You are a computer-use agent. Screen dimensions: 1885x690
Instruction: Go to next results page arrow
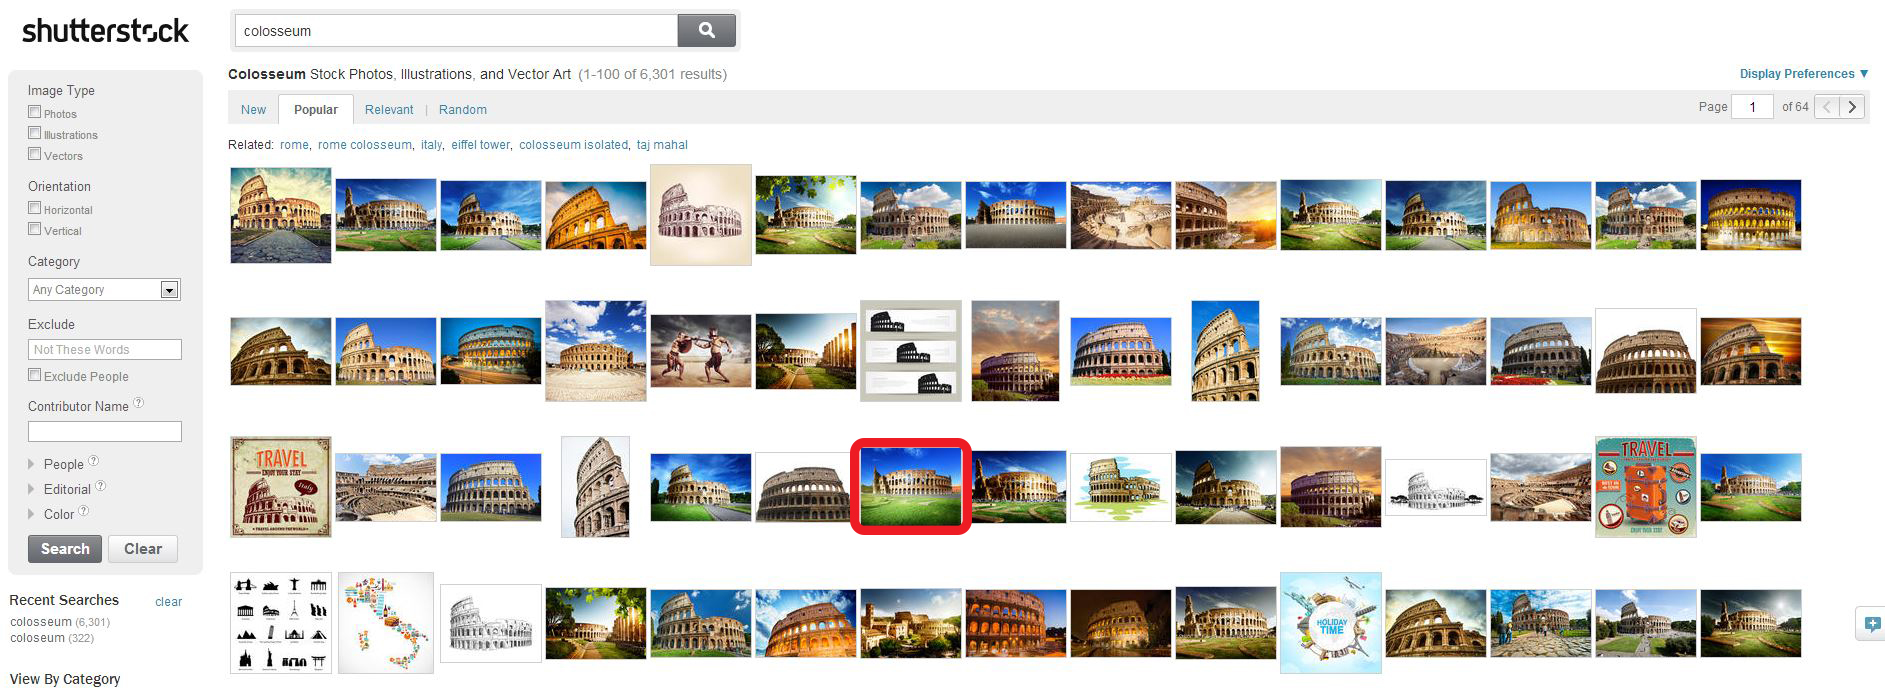(1852, 106)
